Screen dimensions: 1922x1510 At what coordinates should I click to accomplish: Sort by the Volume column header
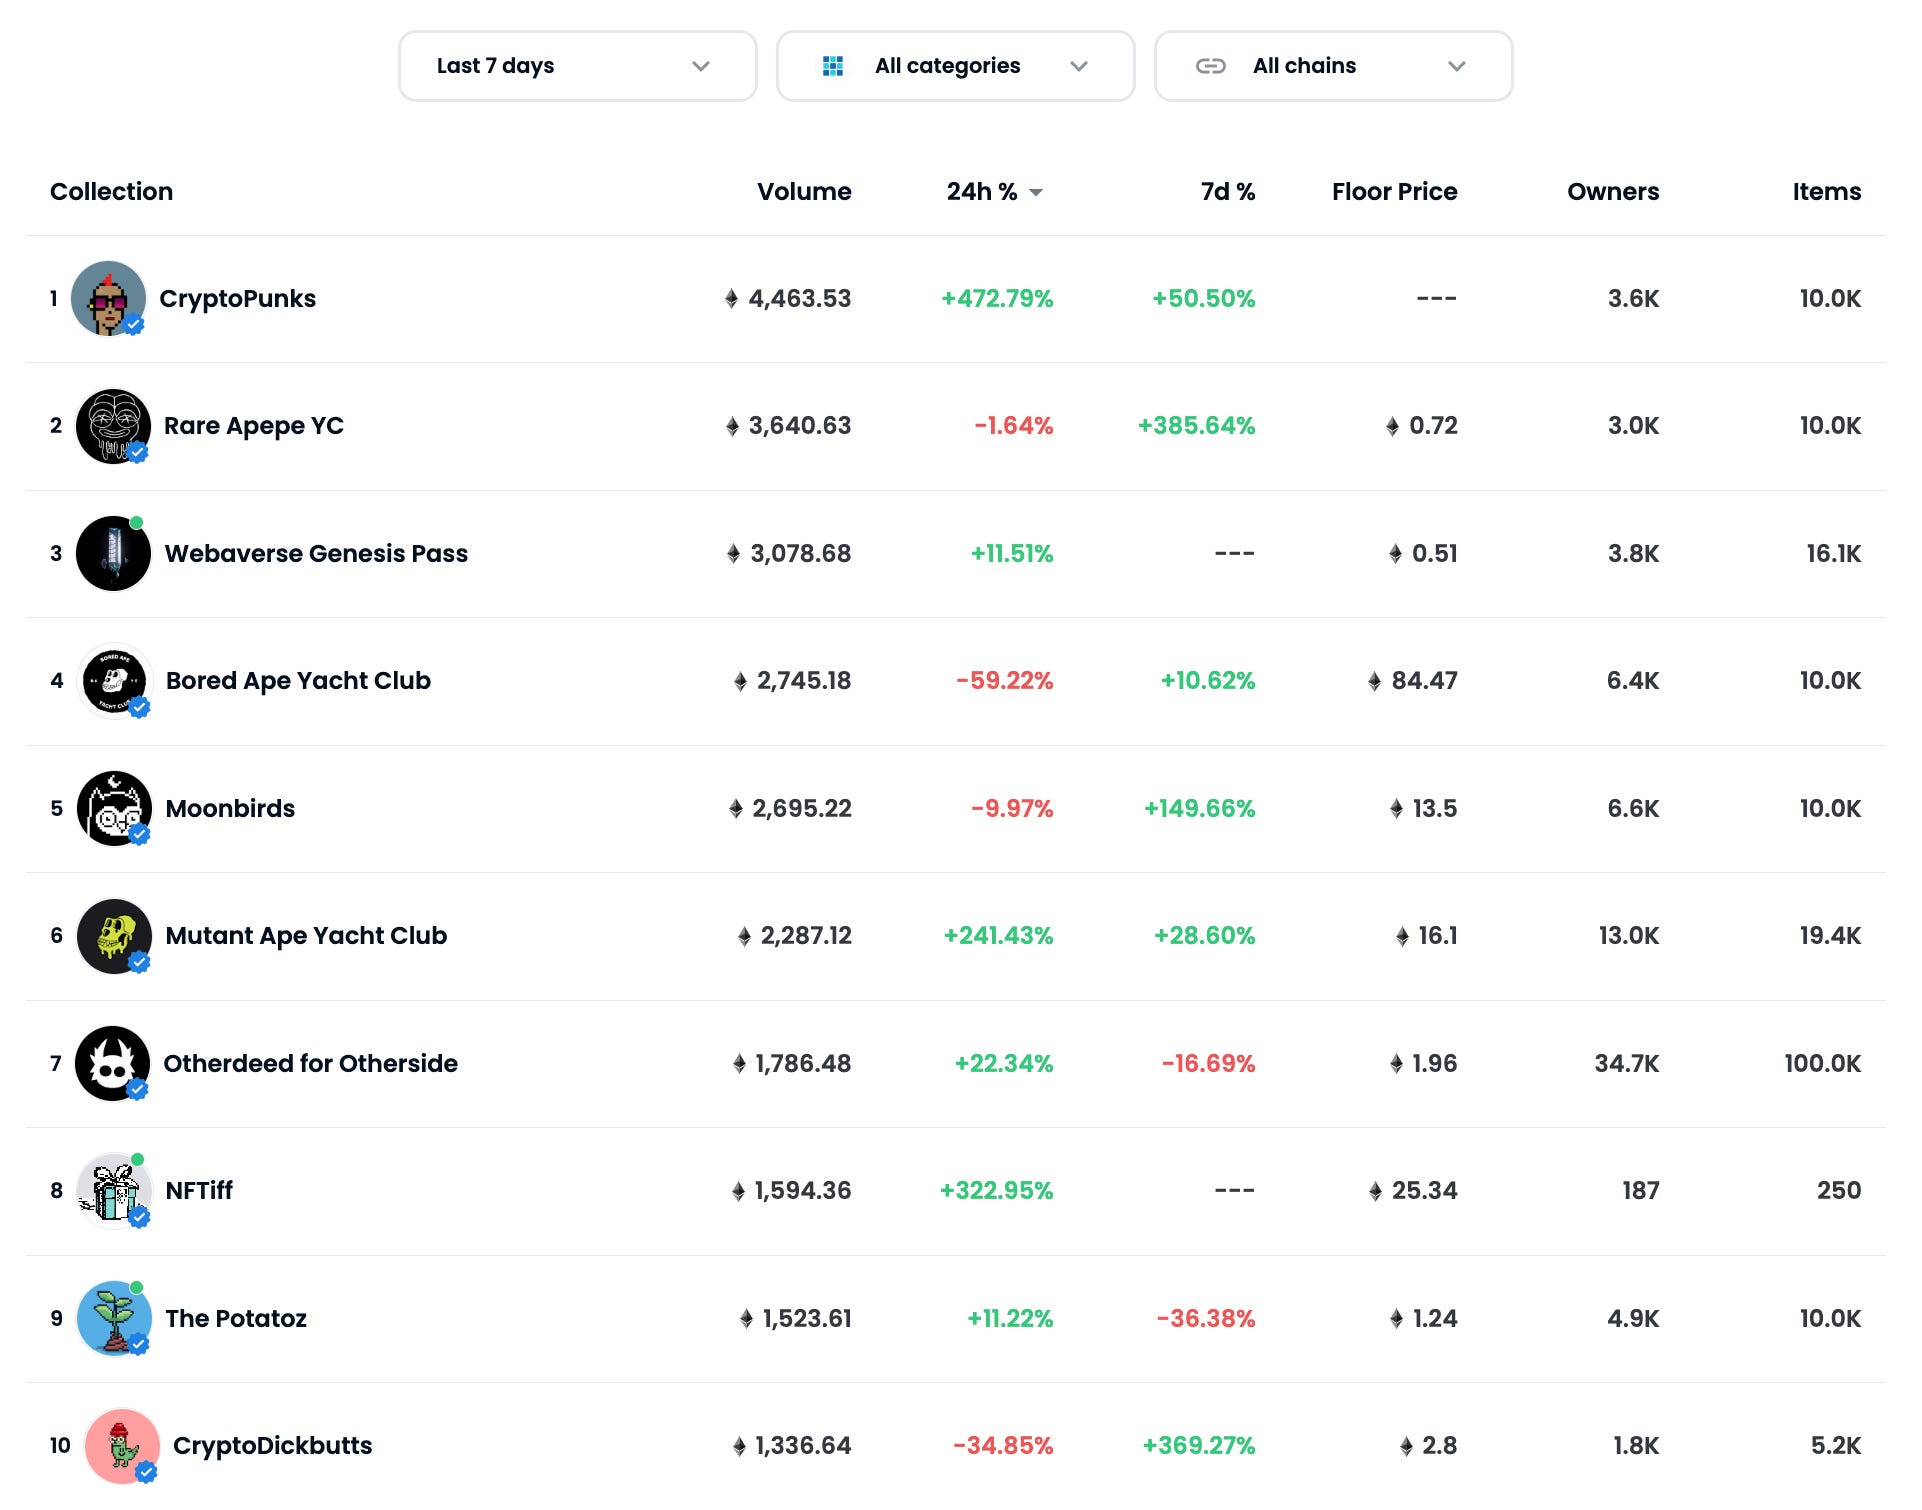[803, 192]
